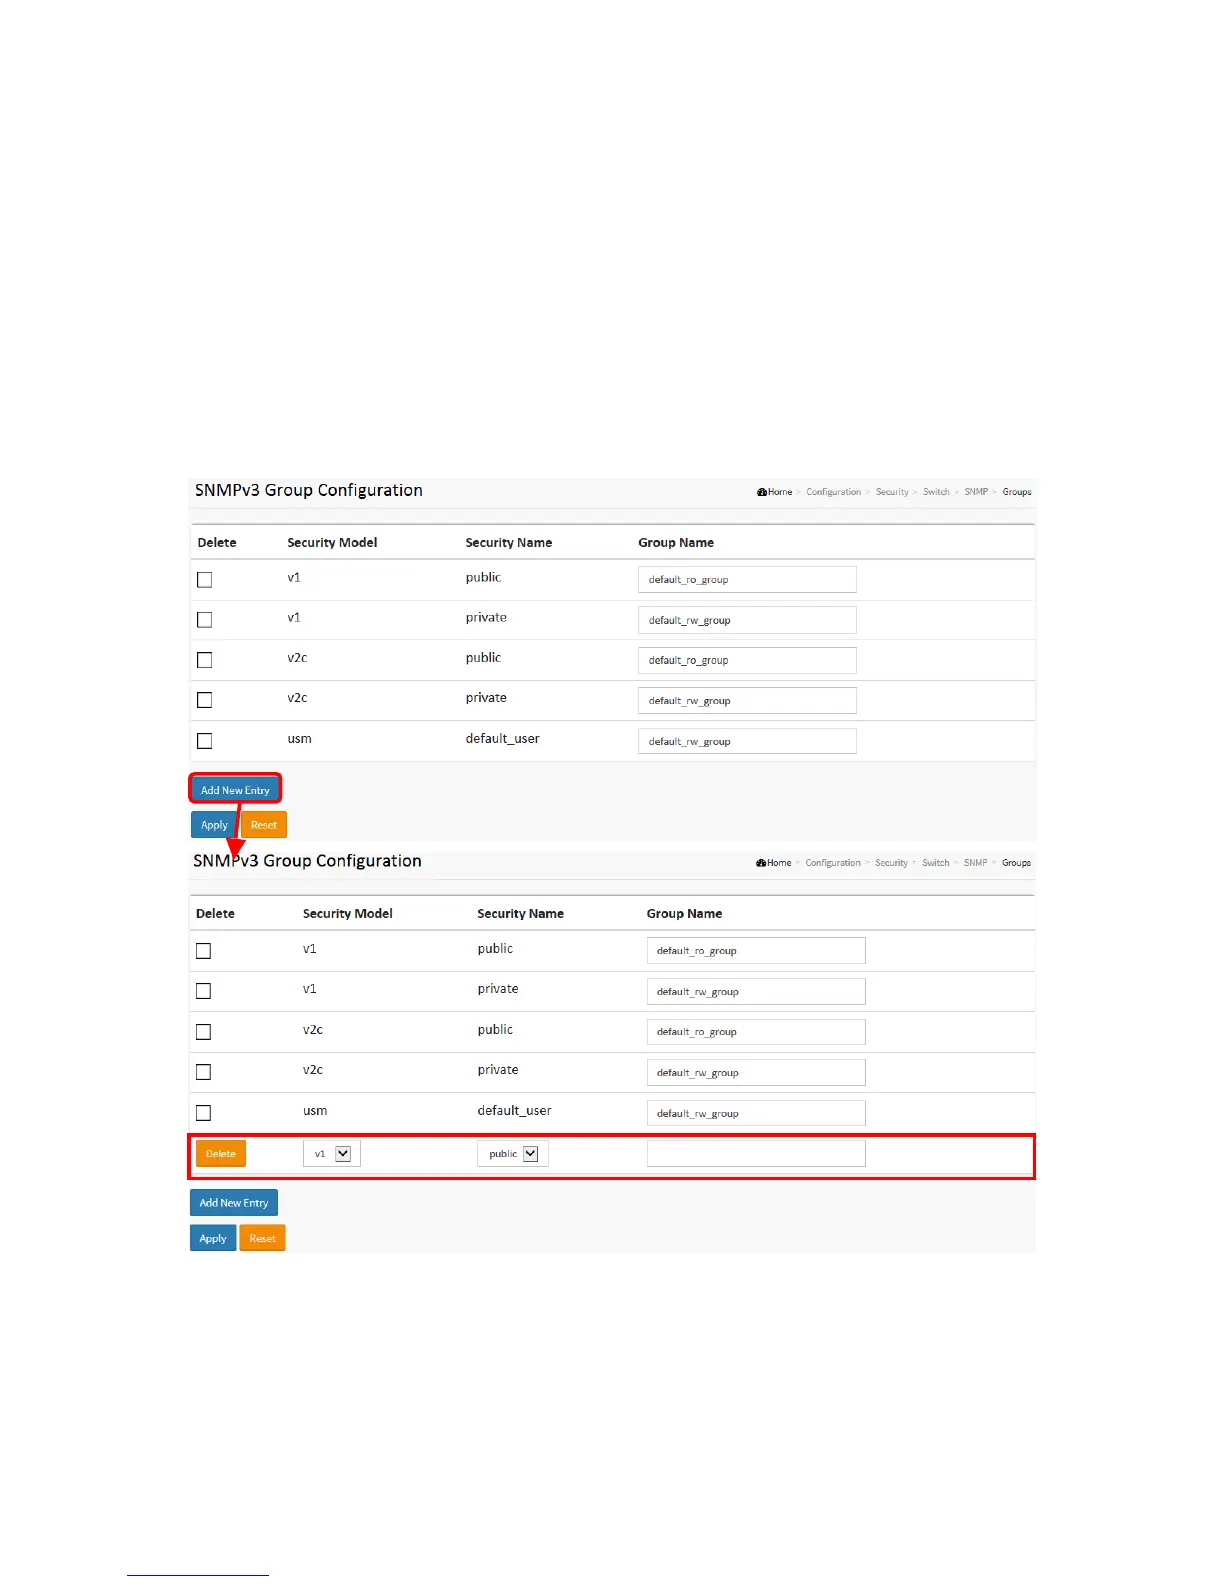Click Add New Entry in lower screenshot

pos(234,1202)
